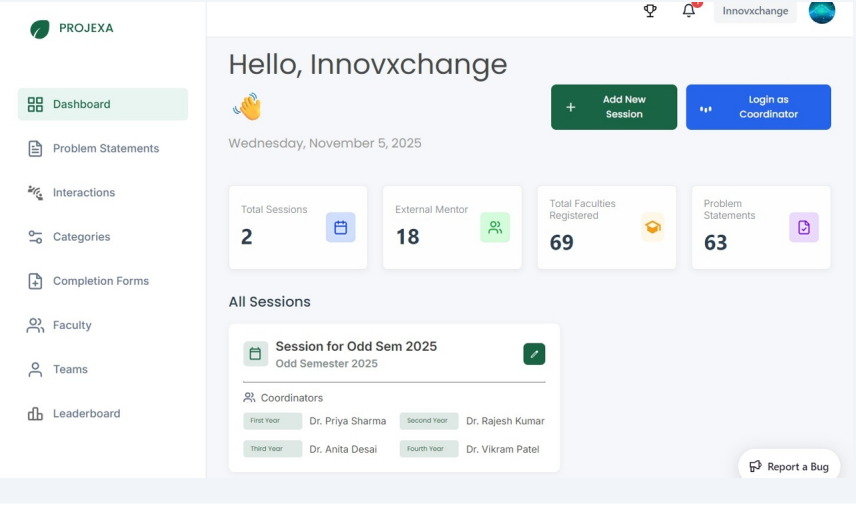The height and width of the screenshot is (505, 856).
Task: Click the Total Faculties graduation cap icon
Action: pyautogui.click(x=652, y=228)
